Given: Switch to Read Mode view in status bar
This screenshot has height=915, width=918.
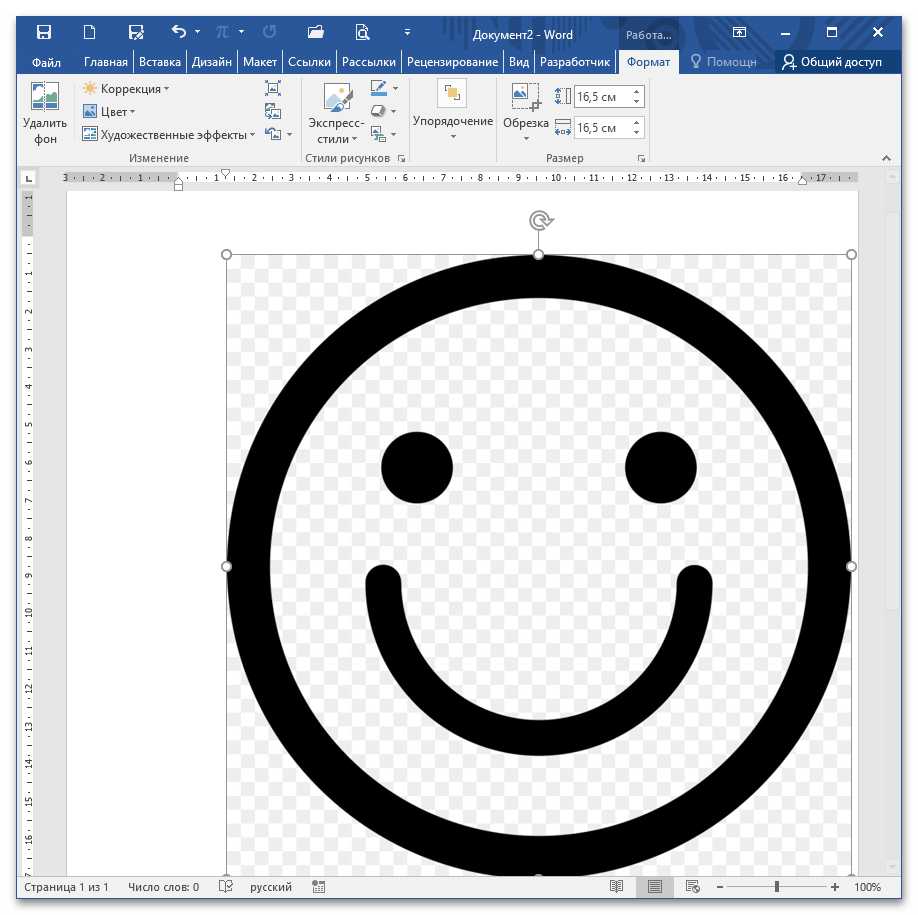Looking at the screenshot, I should click(617, 887).
